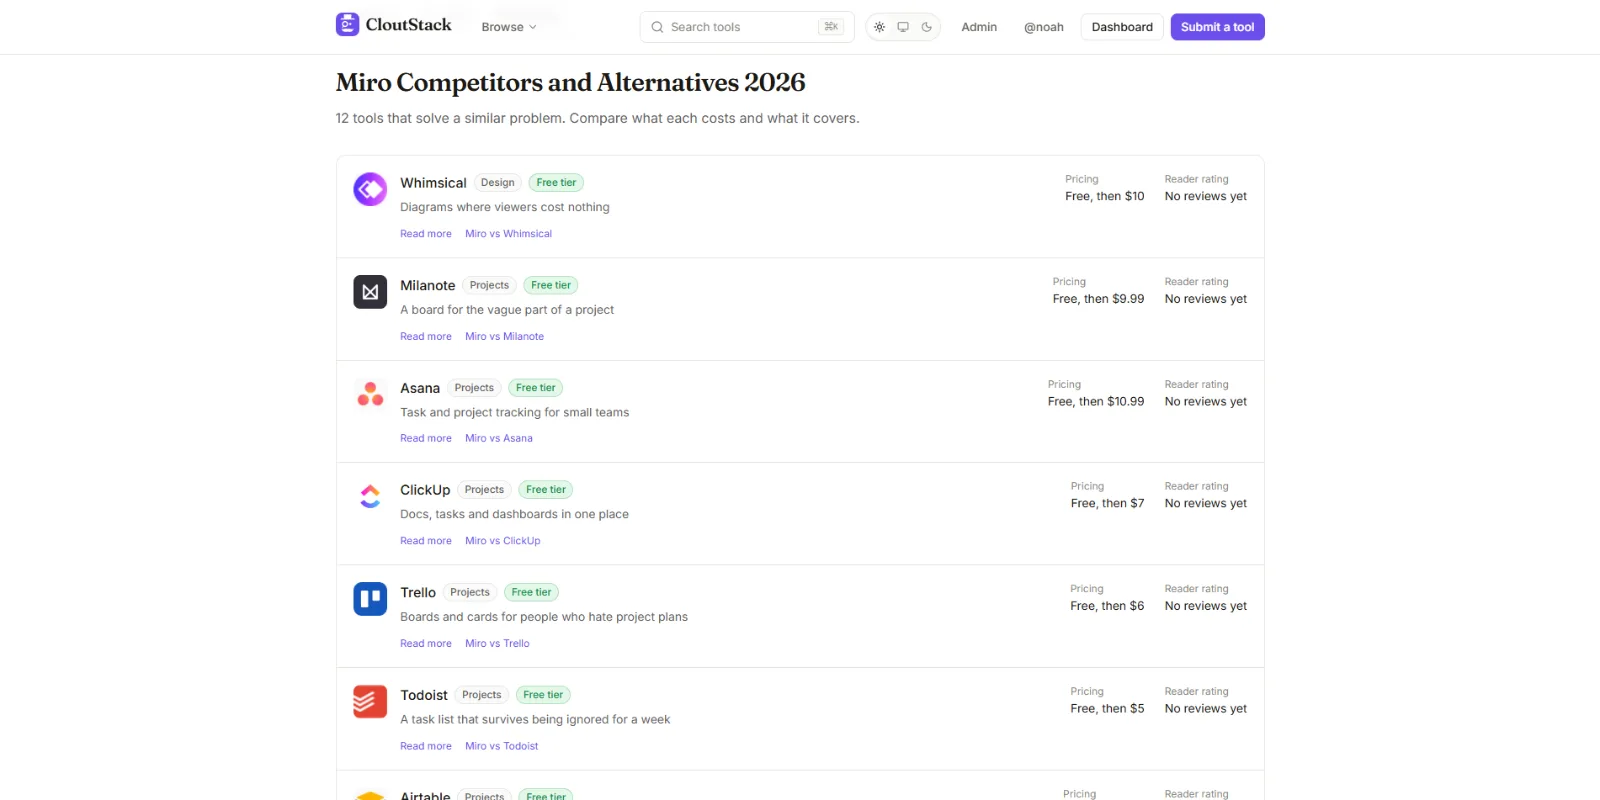The height and width of the screenshot is (800, 1600).
Task: Click the 'Free, then $10.99' price
Action: (x=1096, y=402)
